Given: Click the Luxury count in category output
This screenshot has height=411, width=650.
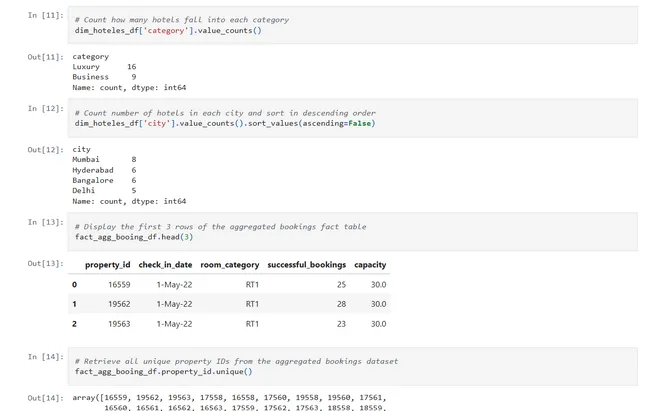Looking at the screenshot, I should coord(131,67).
